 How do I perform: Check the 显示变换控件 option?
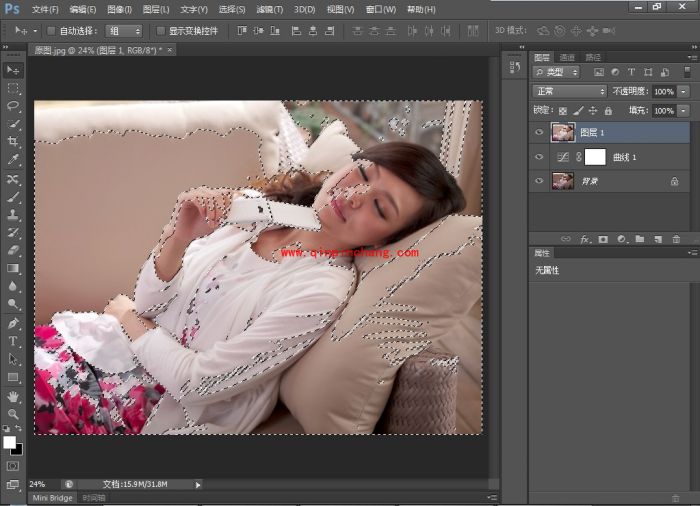tap(161, 31)
